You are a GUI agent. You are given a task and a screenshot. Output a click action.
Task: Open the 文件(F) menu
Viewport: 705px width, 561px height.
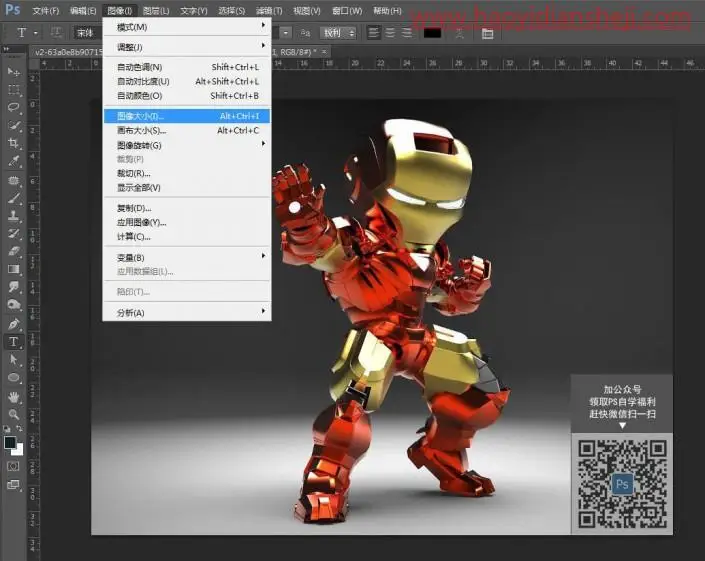point(45,10)
